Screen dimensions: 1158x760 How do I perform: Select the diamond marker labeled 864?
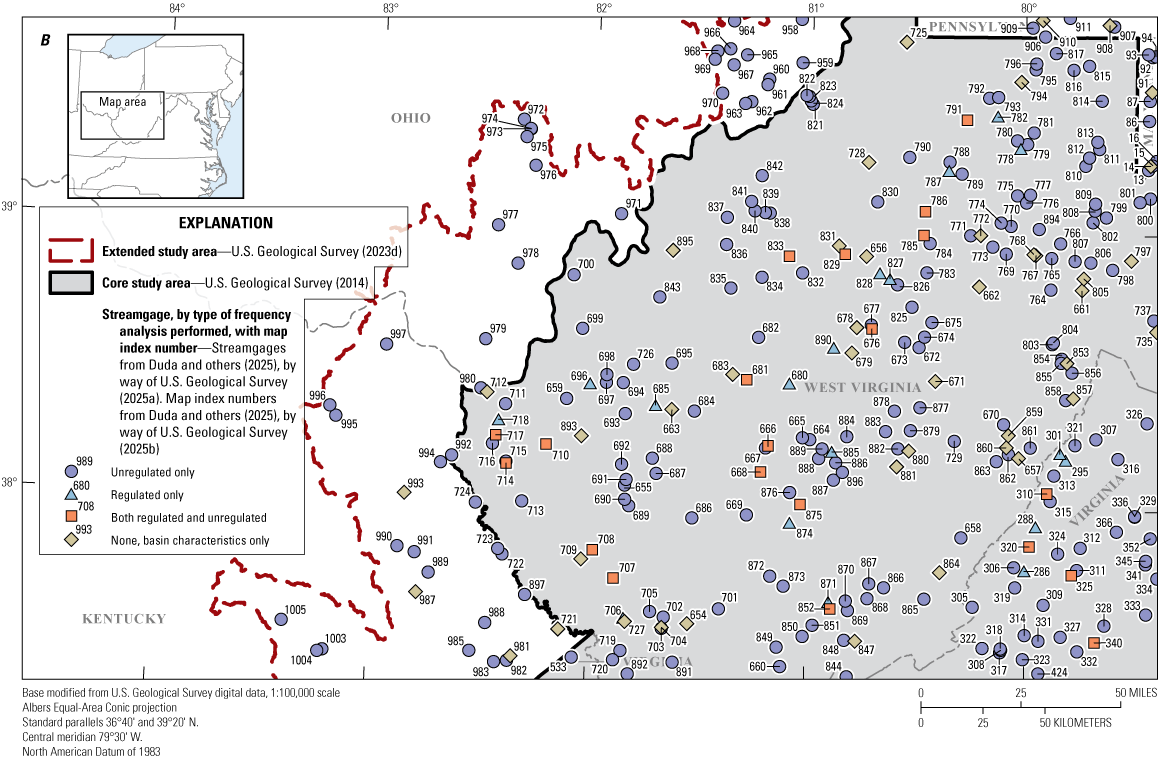938,573
